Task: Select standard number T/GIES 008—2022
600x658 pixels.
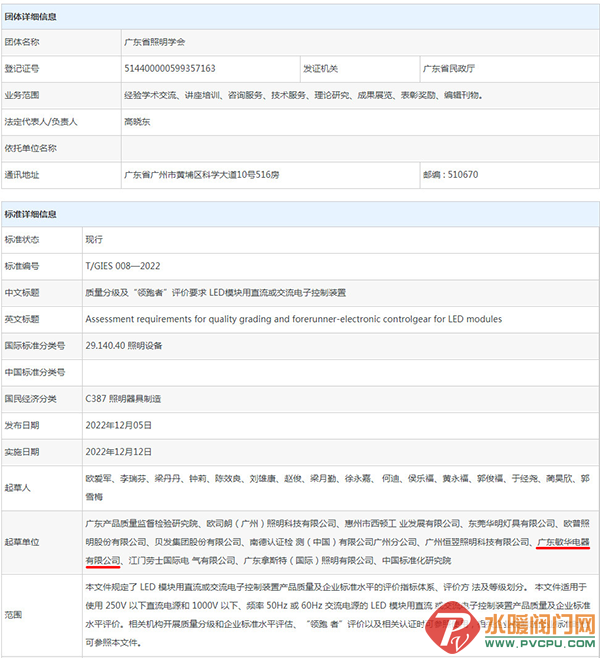Action: (123, 266)
